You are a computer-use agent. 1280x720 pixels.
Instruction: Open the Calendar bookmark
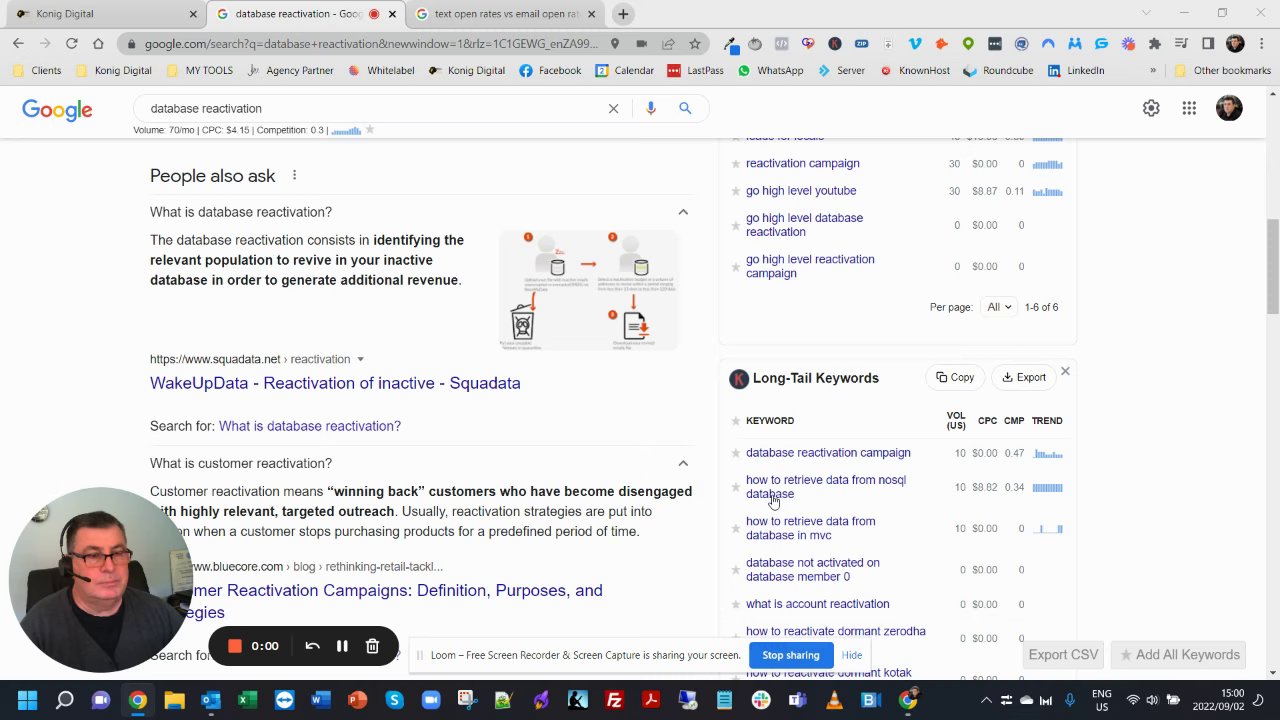point(625,71)
